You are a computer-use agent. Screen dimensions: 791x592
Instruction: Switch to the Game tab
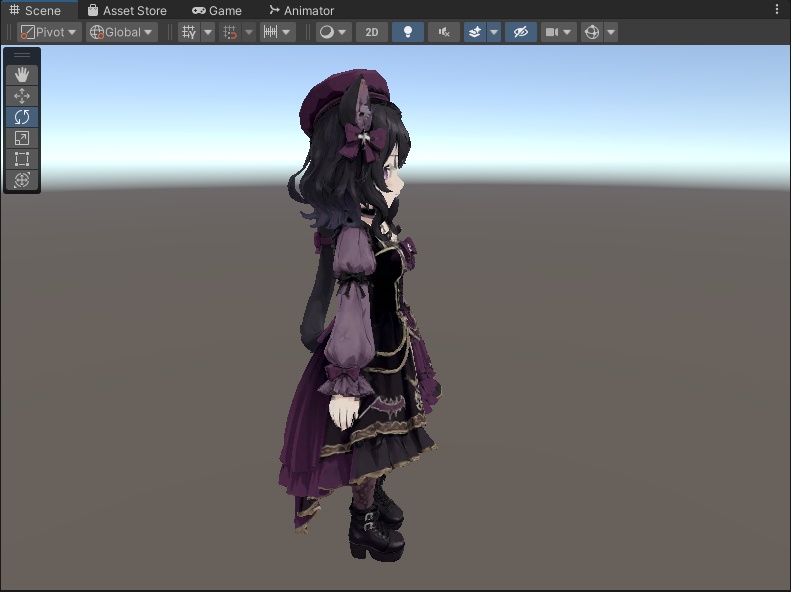click(x=217, y=10)
